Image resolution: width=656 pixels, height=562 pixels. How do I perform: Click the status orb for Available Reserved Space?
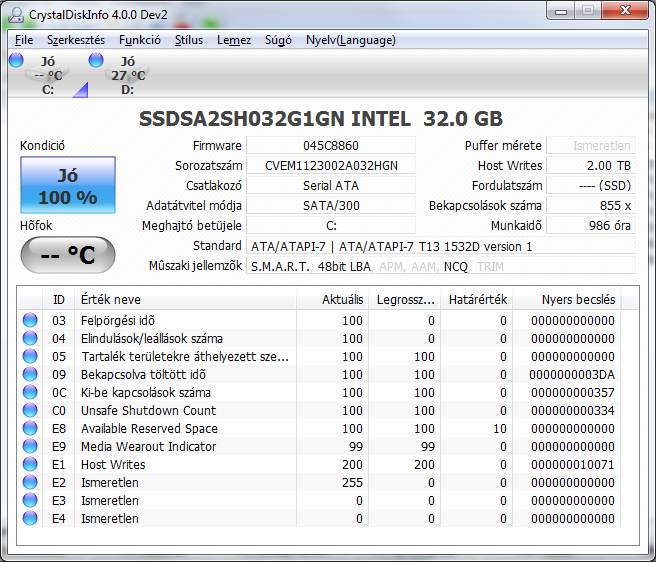click(x=30, y=429)
